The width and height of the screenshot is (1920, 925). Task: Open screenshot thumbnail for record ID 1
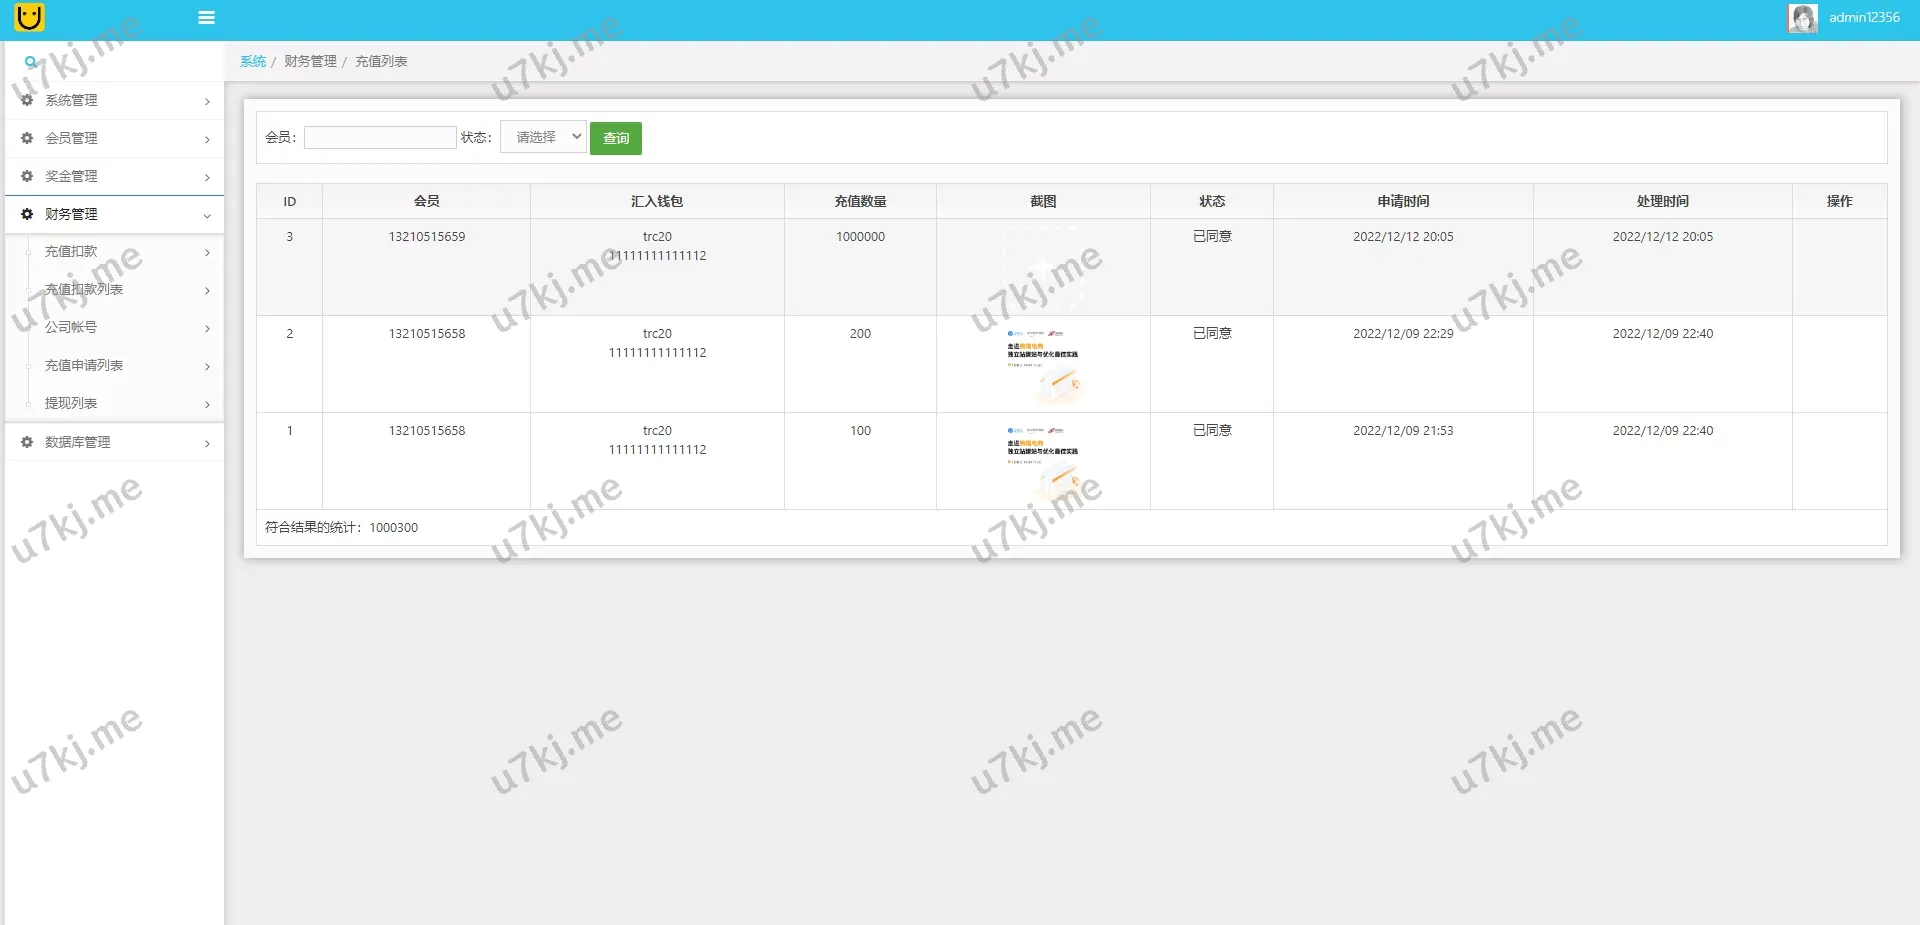coord(1043,461)
